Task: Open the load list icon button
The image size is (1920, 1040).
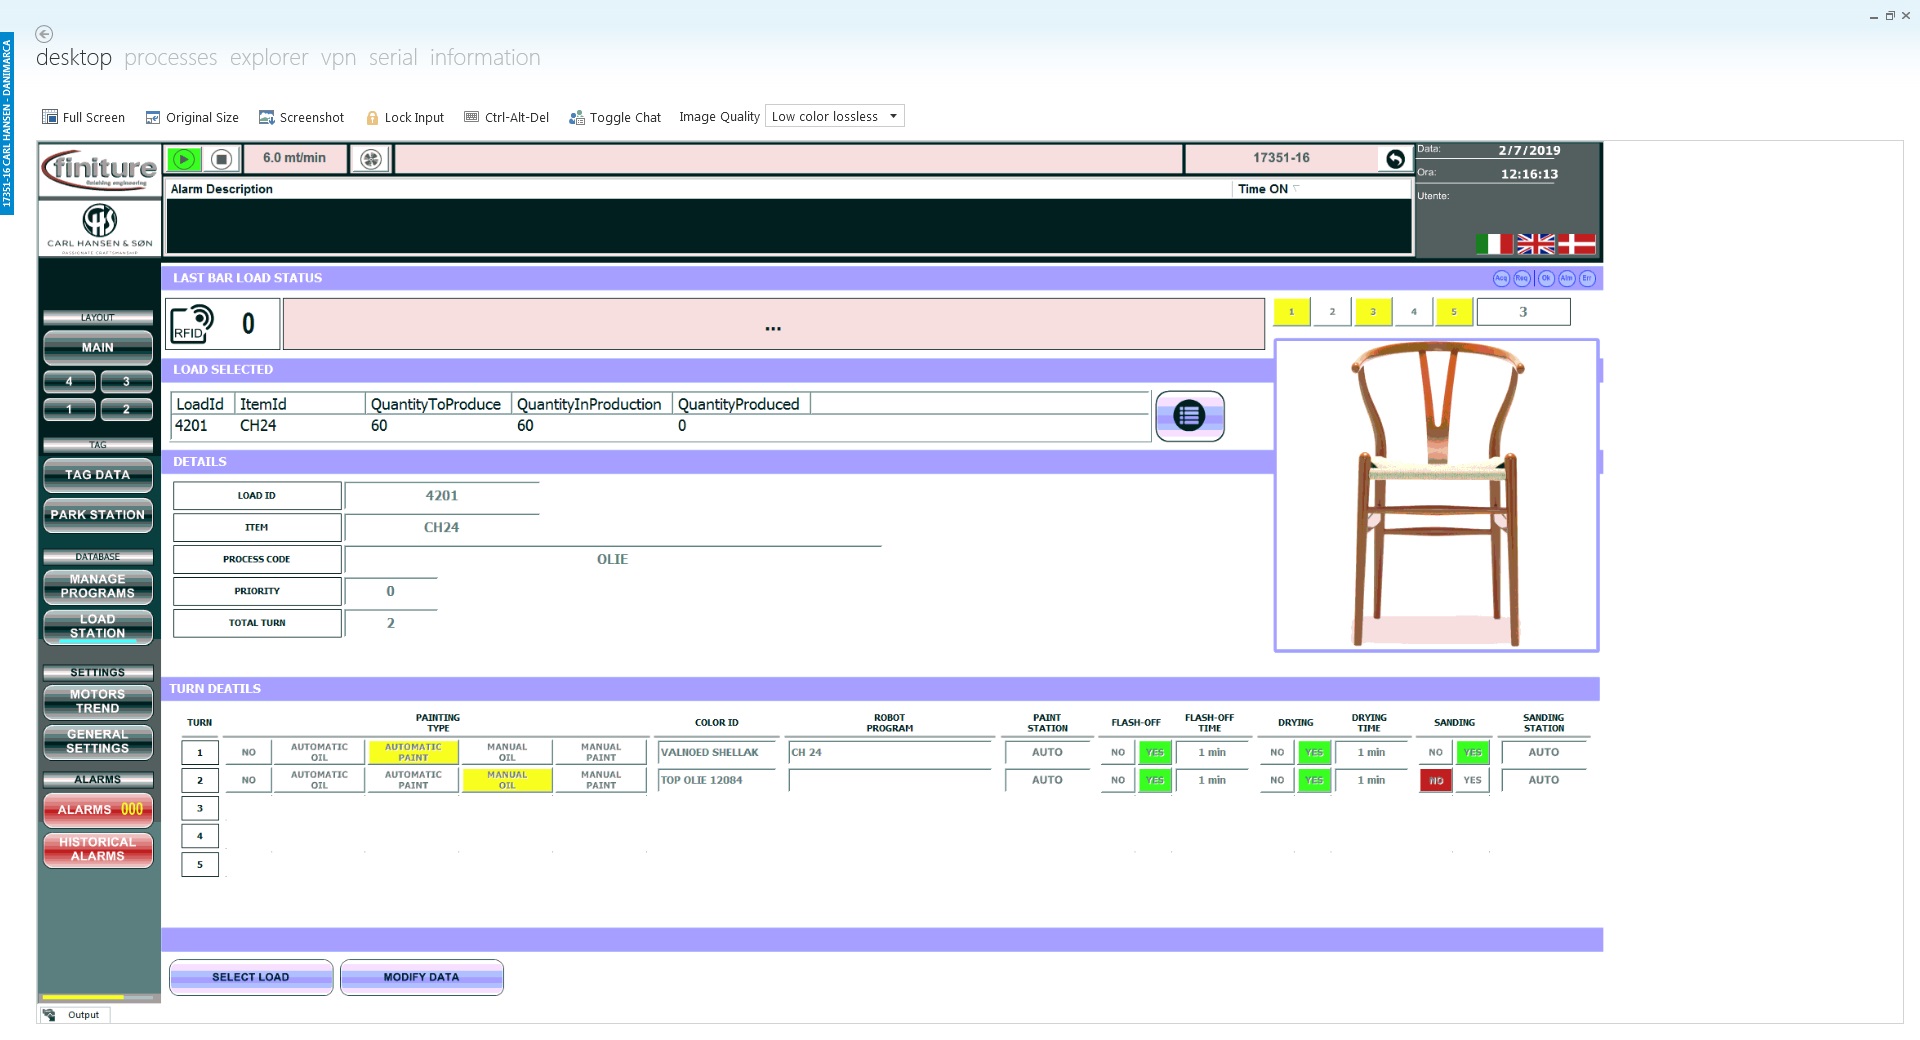Action: pyautogui.click(x=1190, y=416)
